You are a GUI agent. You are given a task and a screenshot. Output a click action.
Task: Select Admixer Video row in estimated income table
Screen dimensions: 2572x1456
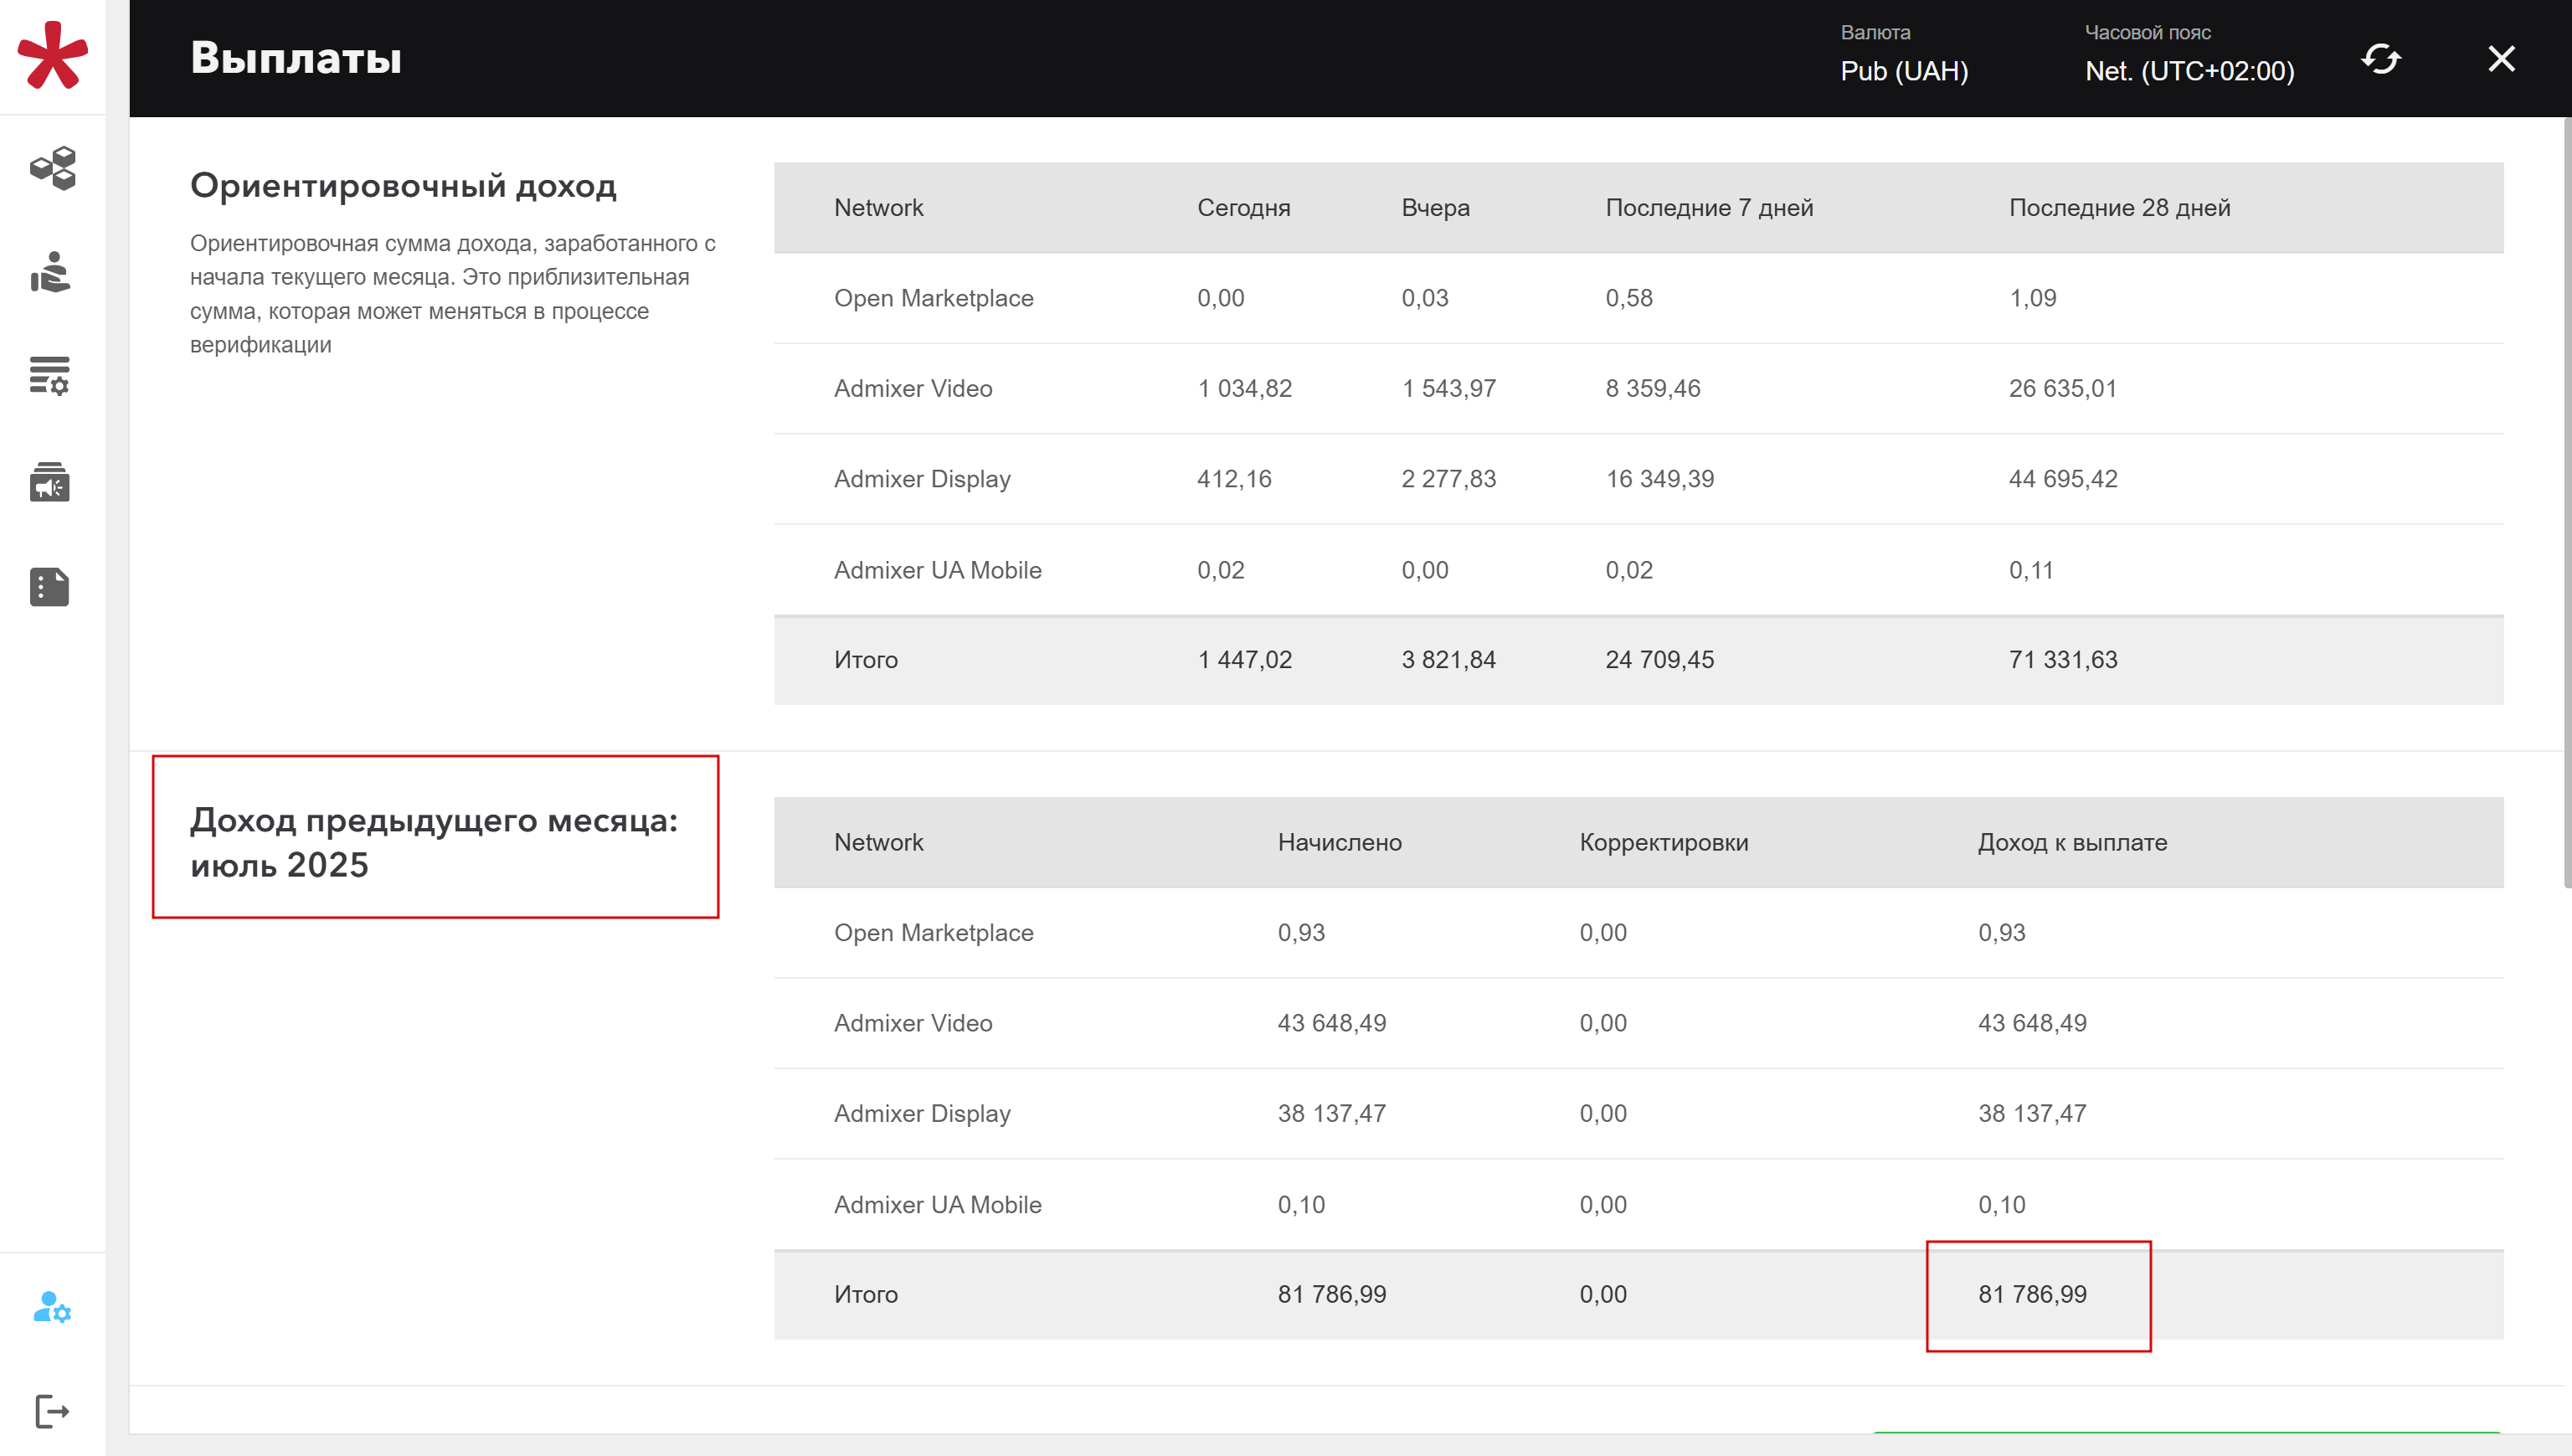click(x=1638, y=388)
